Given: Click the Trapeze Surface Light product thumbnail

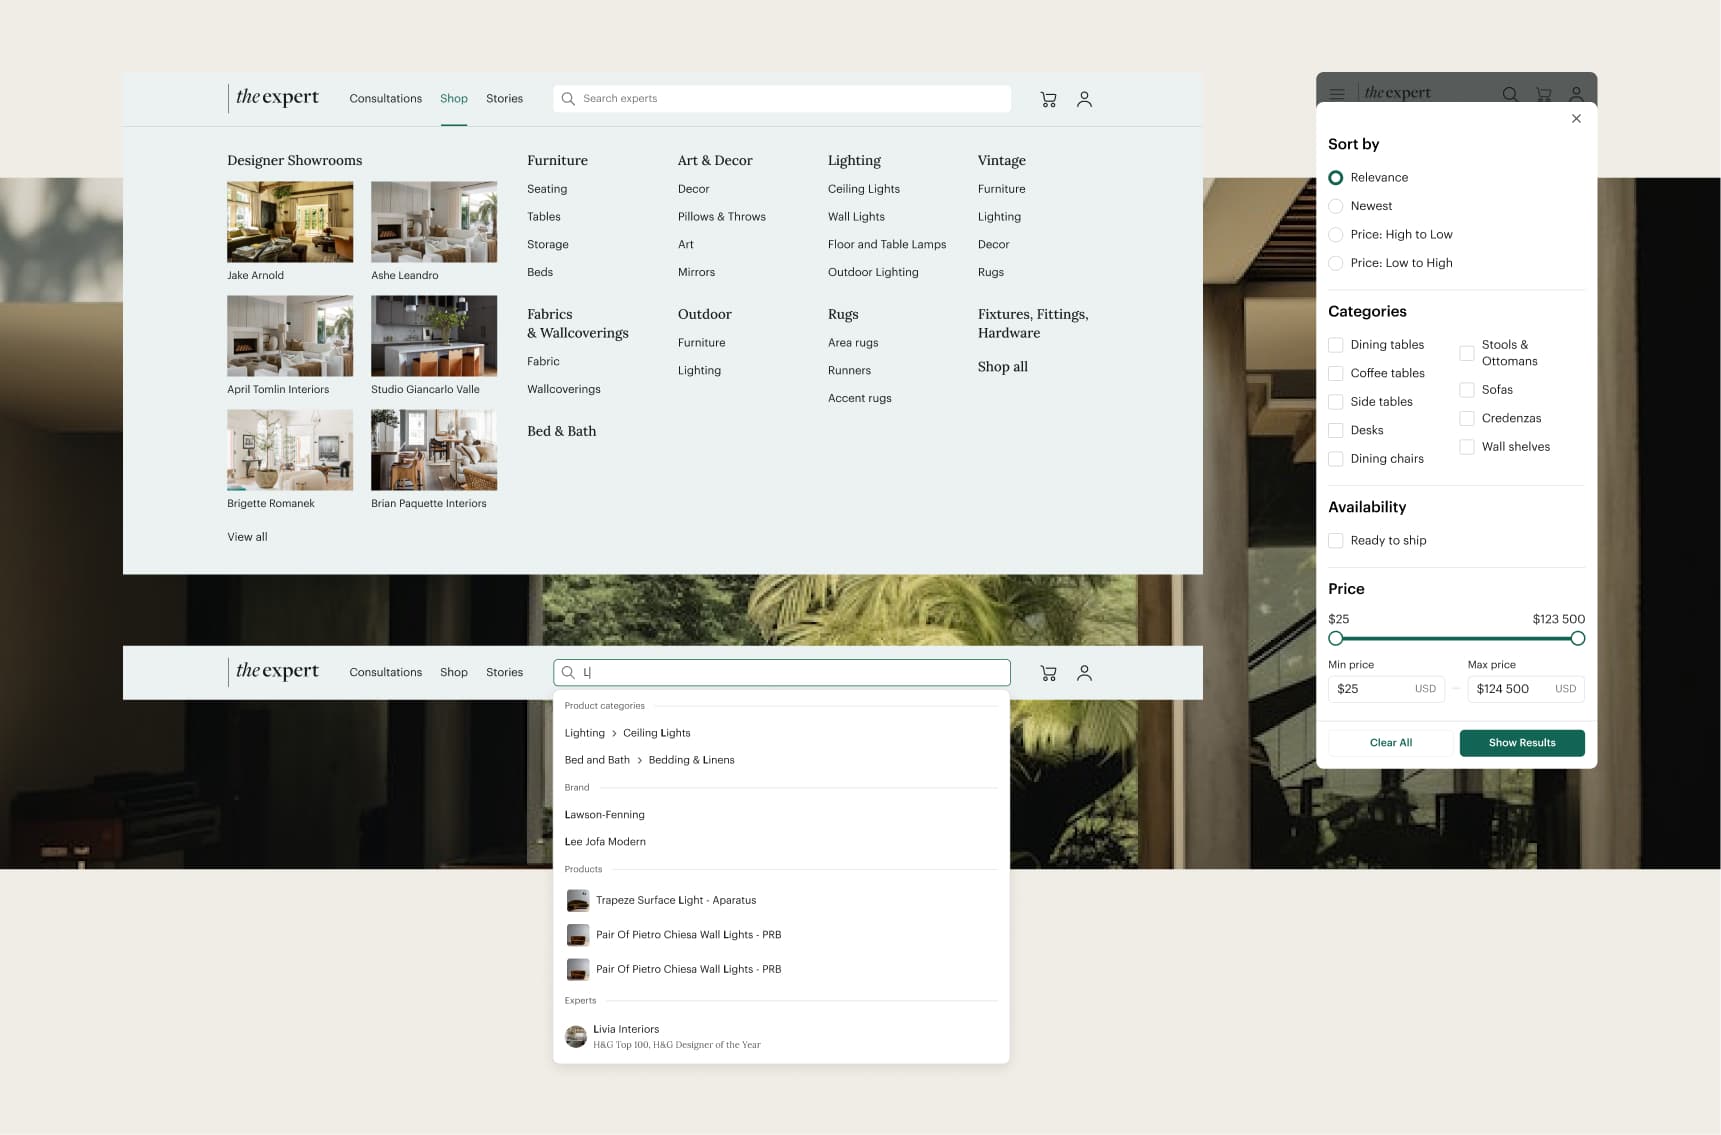Looking at the screenshot, I should point(578,900).
